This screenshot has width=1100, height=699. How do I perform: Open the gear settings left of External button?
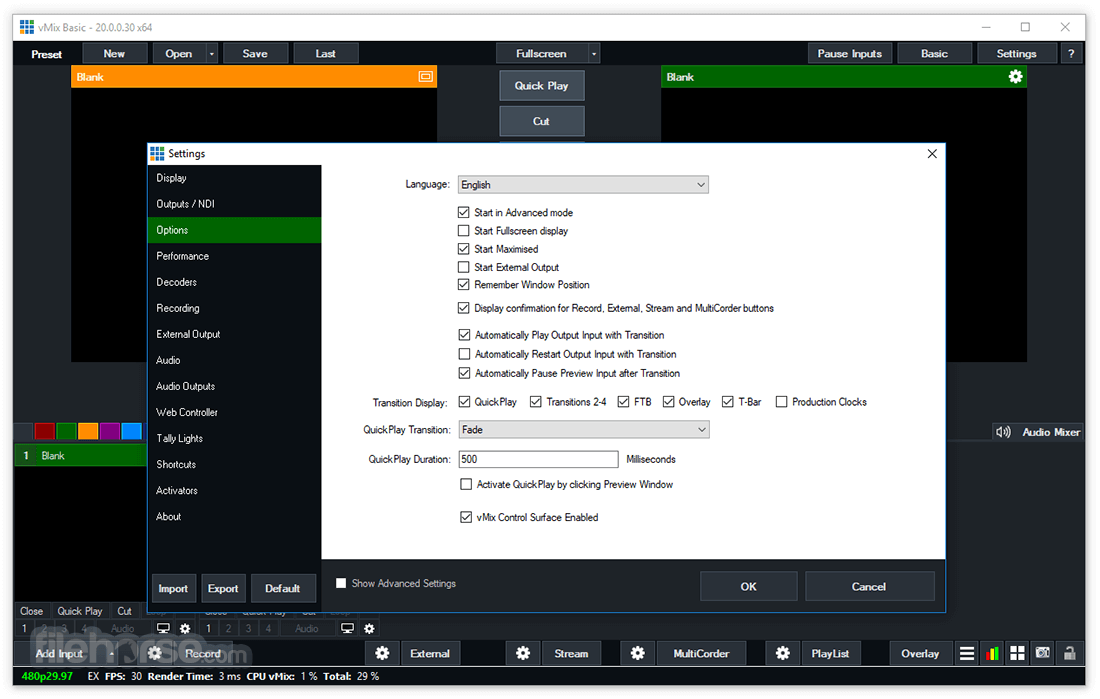pos(382,653)
